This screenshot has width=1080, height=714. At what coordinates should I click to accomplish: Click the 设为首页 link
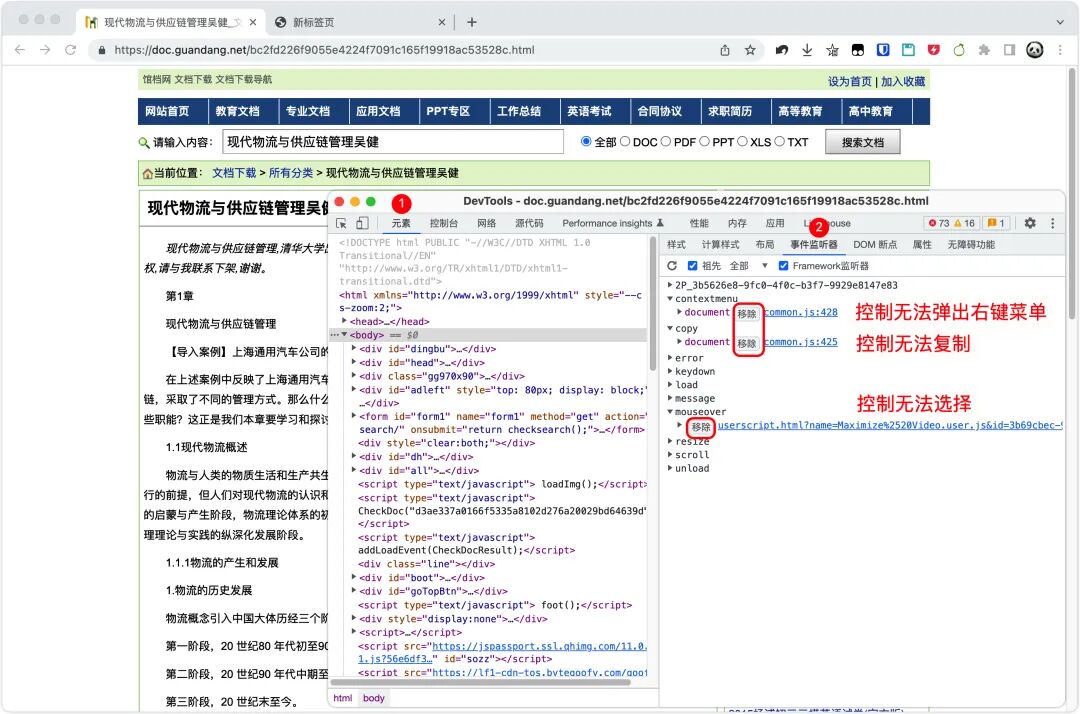click(x=849, y=81)
